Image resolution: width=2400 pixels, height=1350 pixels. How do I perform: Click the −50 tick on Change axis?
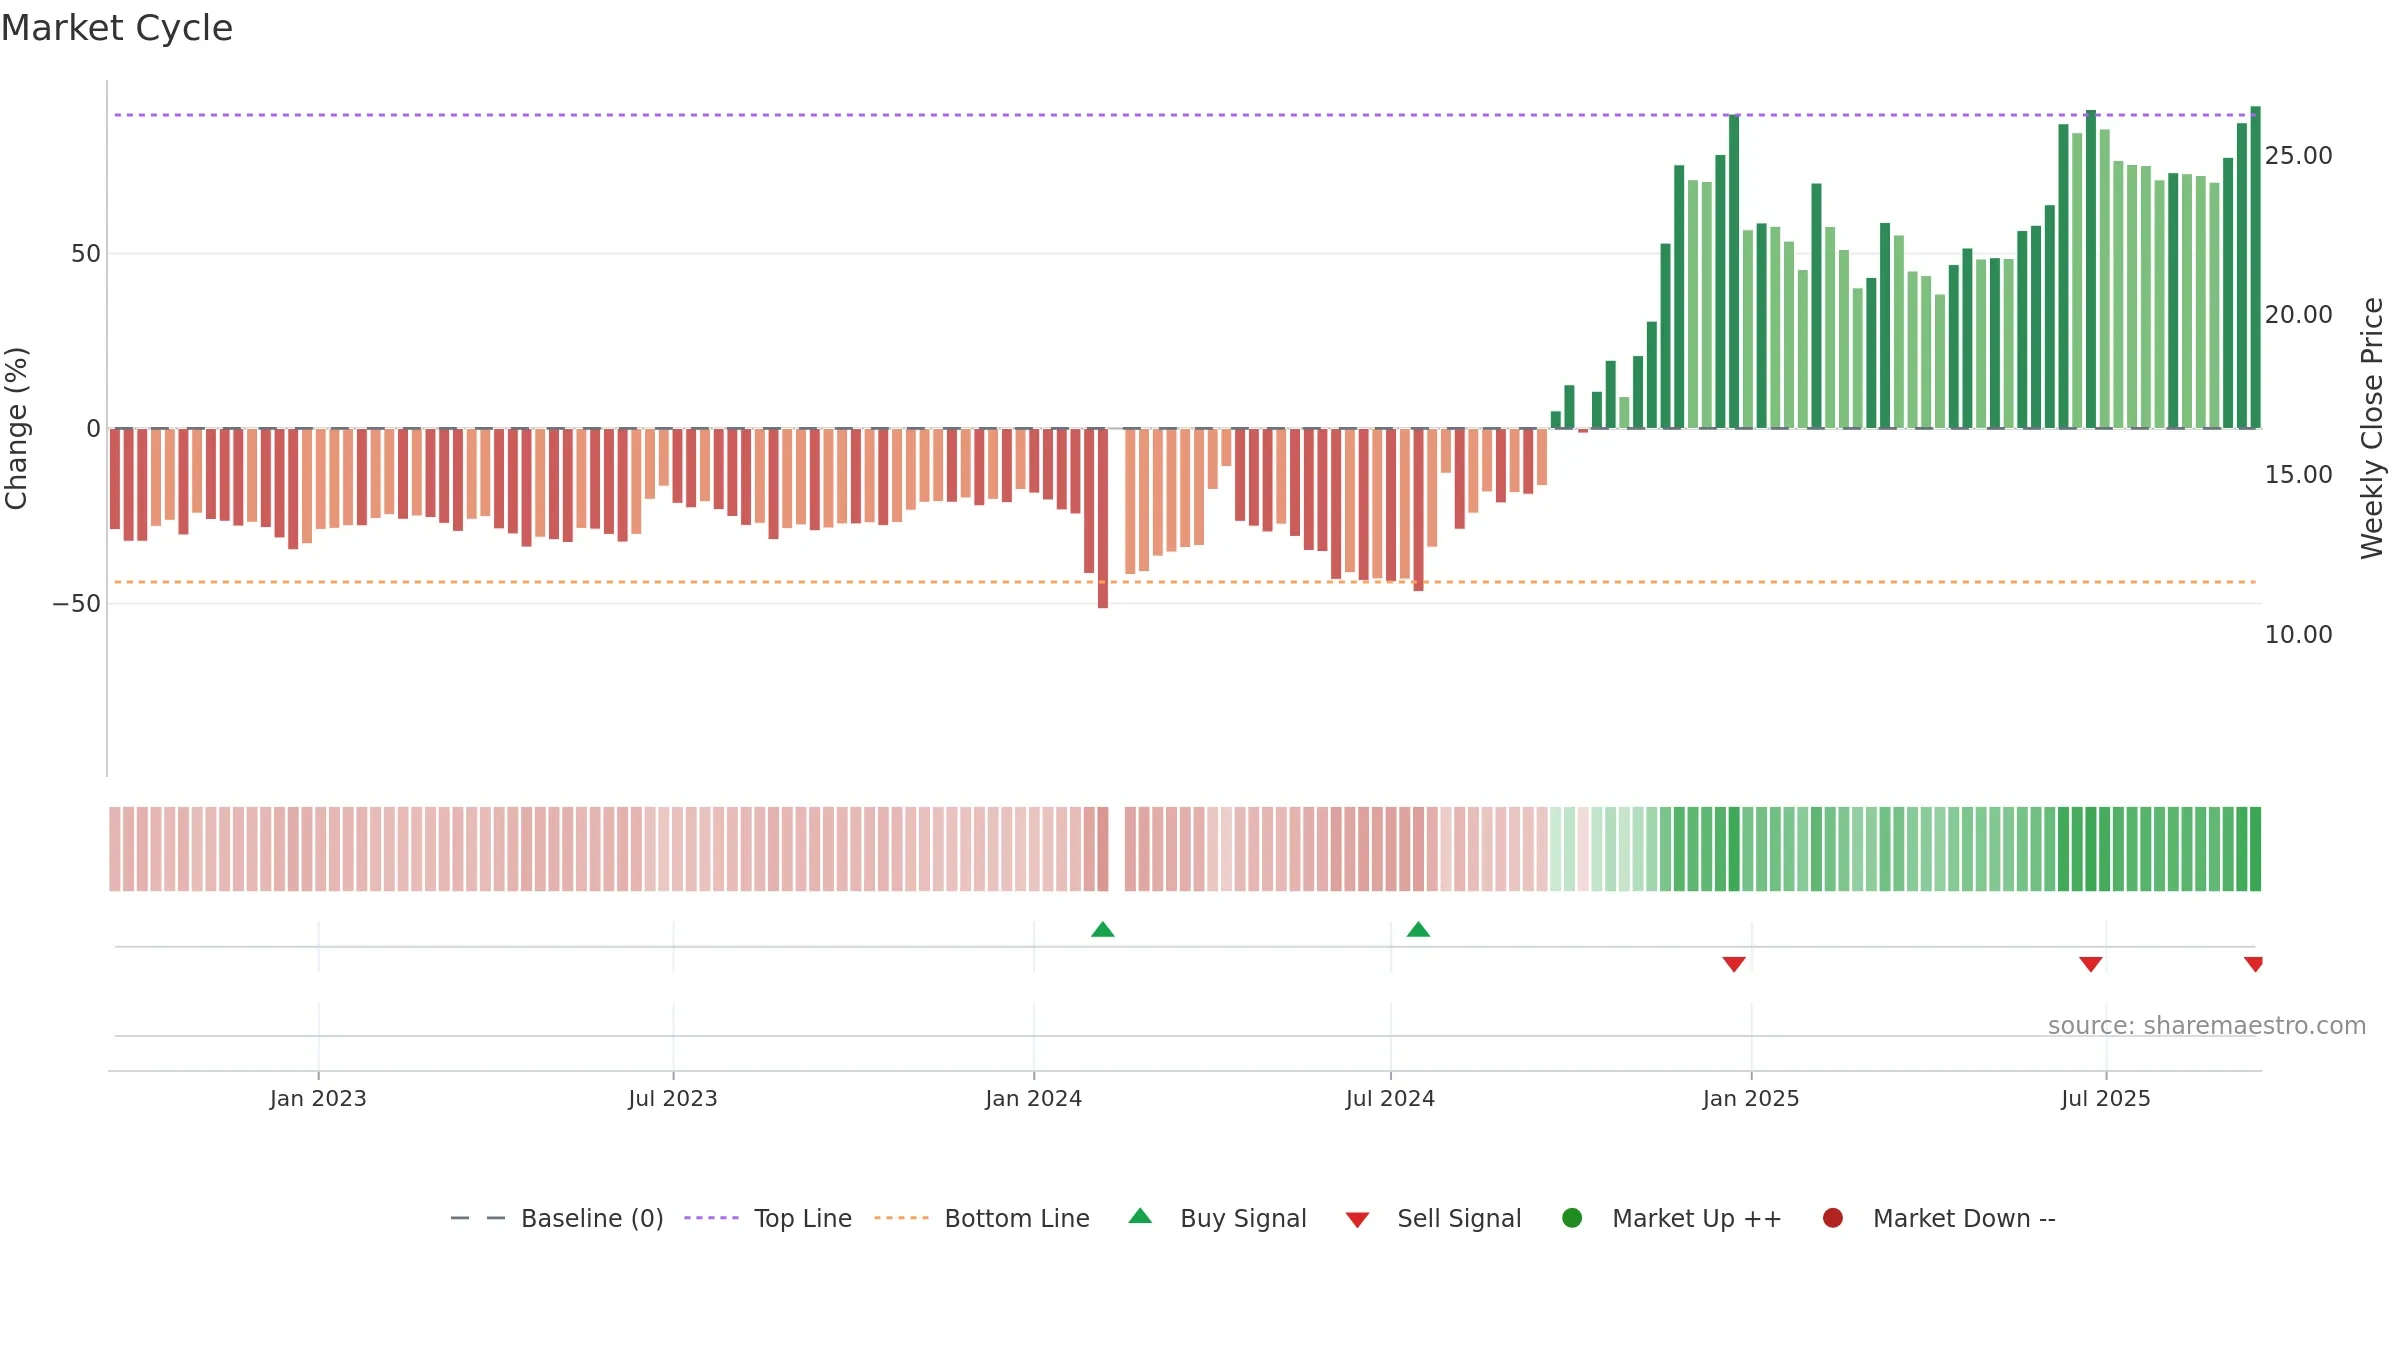pyautogui.click(x=77, y=604)
